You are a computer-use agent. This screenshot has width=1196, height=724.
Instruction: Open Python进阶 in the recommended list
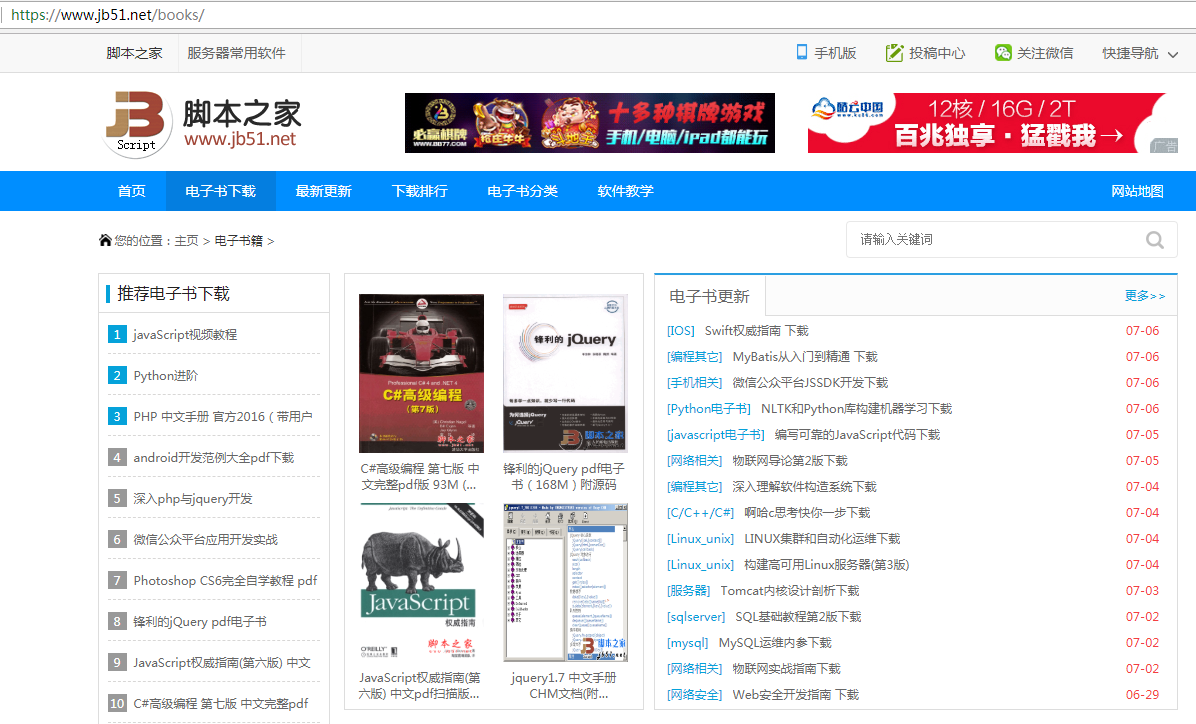click(x=166, y=375)
